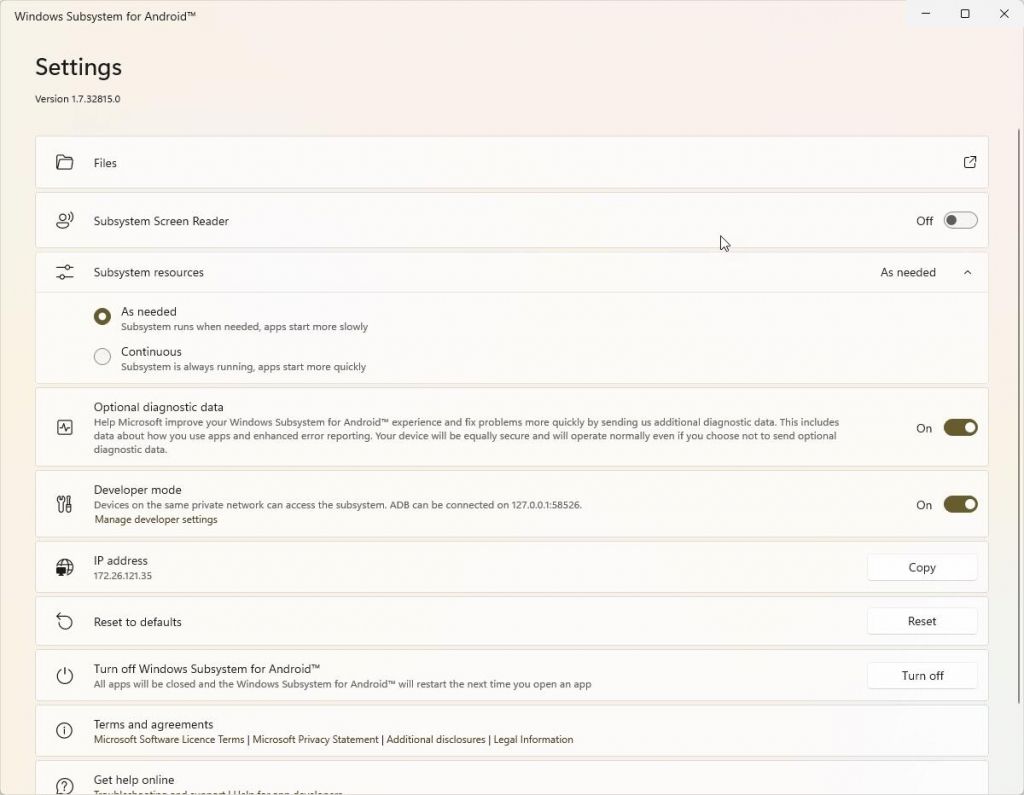Click the Reset to defaults arrow icon
The height and width of the screenshot is (795, 1024).
tap(64, 621)
